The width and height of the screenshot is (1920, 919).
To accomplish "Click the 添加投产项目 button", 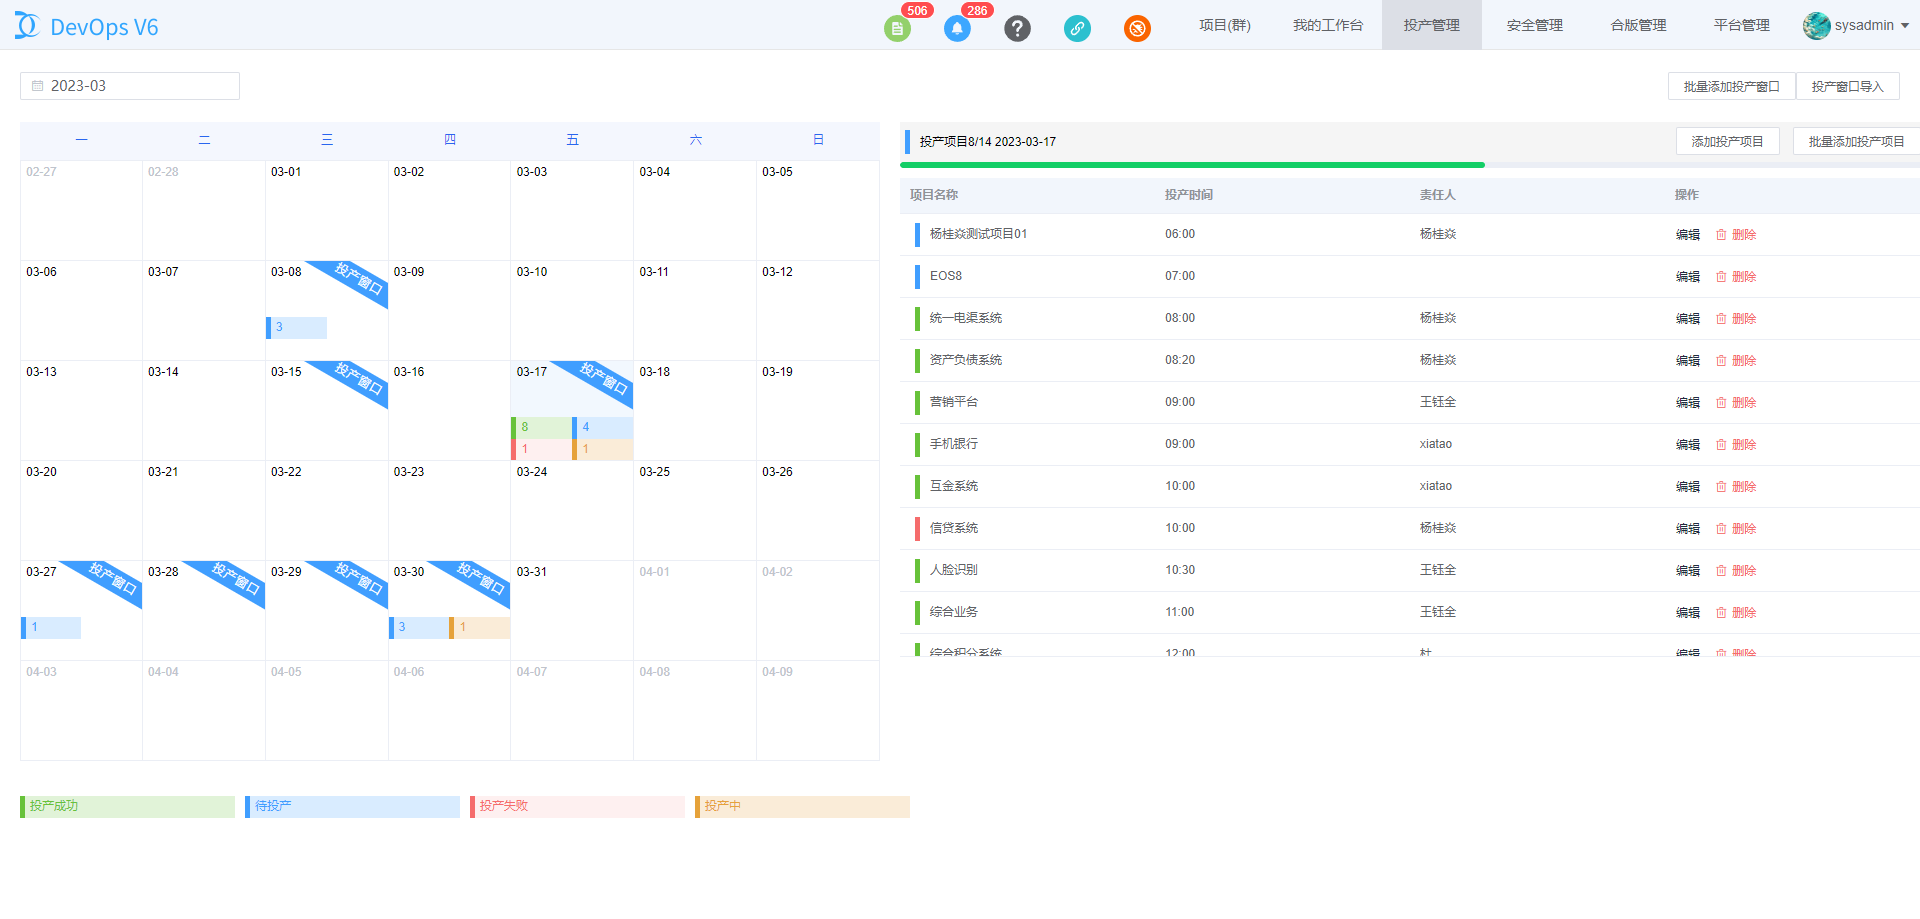I will [1727, 142].
